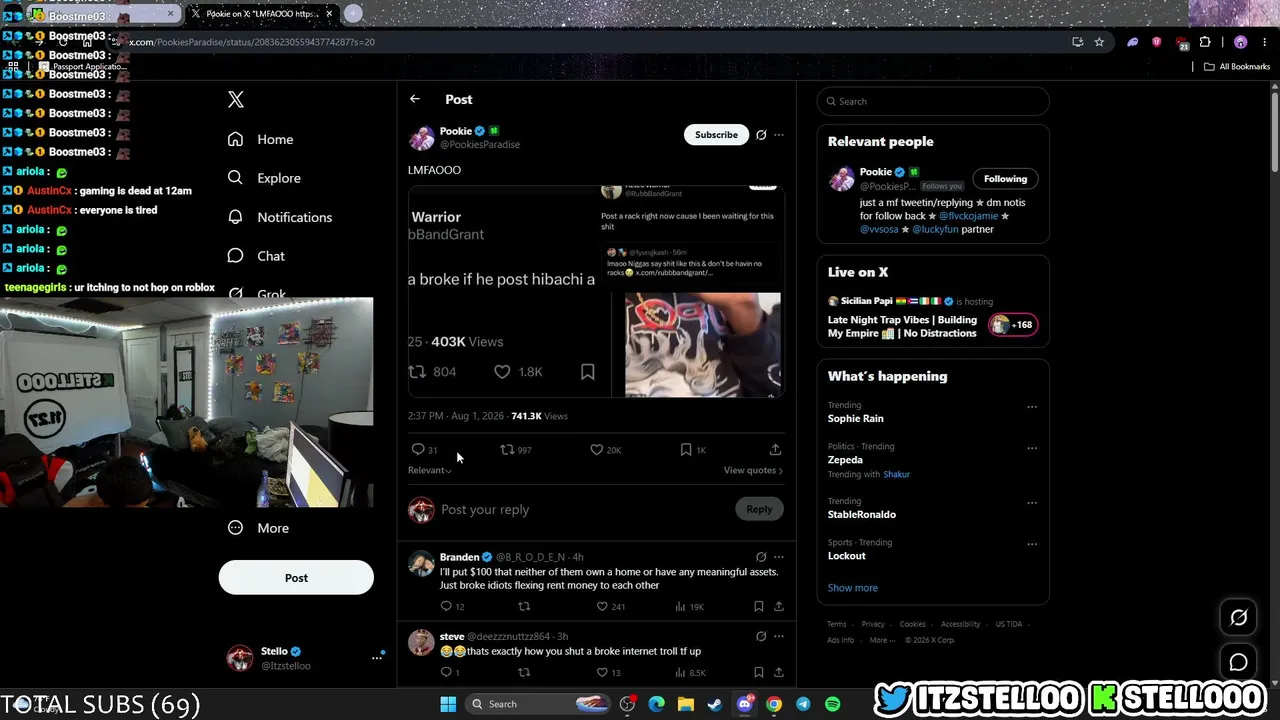
Task: Open more options on Branden's reply
Action: (779, 557)
